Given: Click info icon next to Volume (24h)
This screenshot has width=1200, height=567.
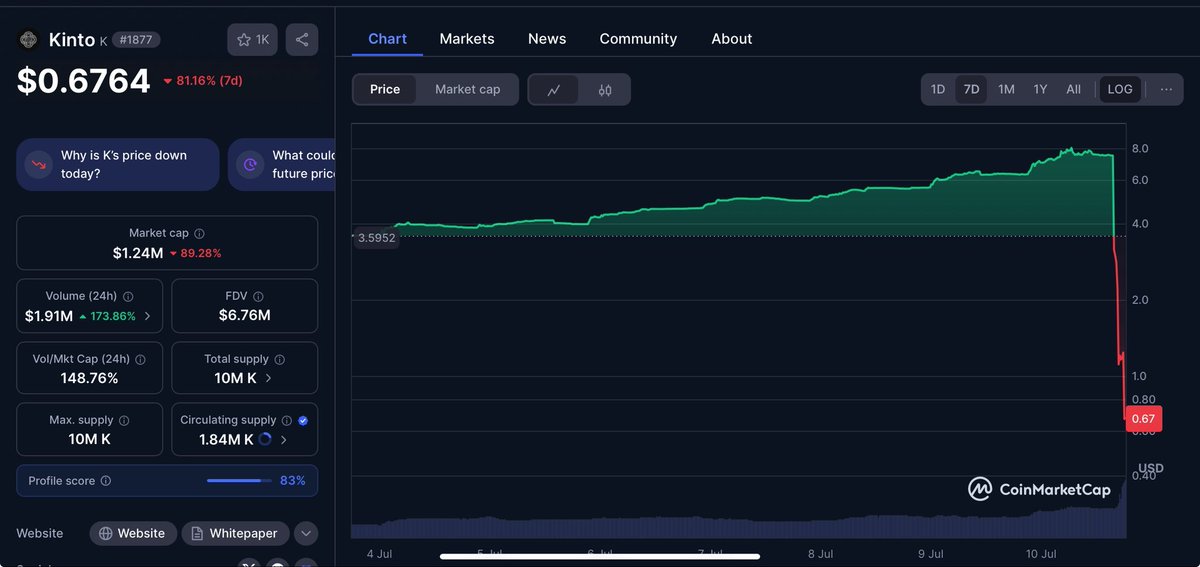Looking at the screenshot, I should [x=128, y=296].
